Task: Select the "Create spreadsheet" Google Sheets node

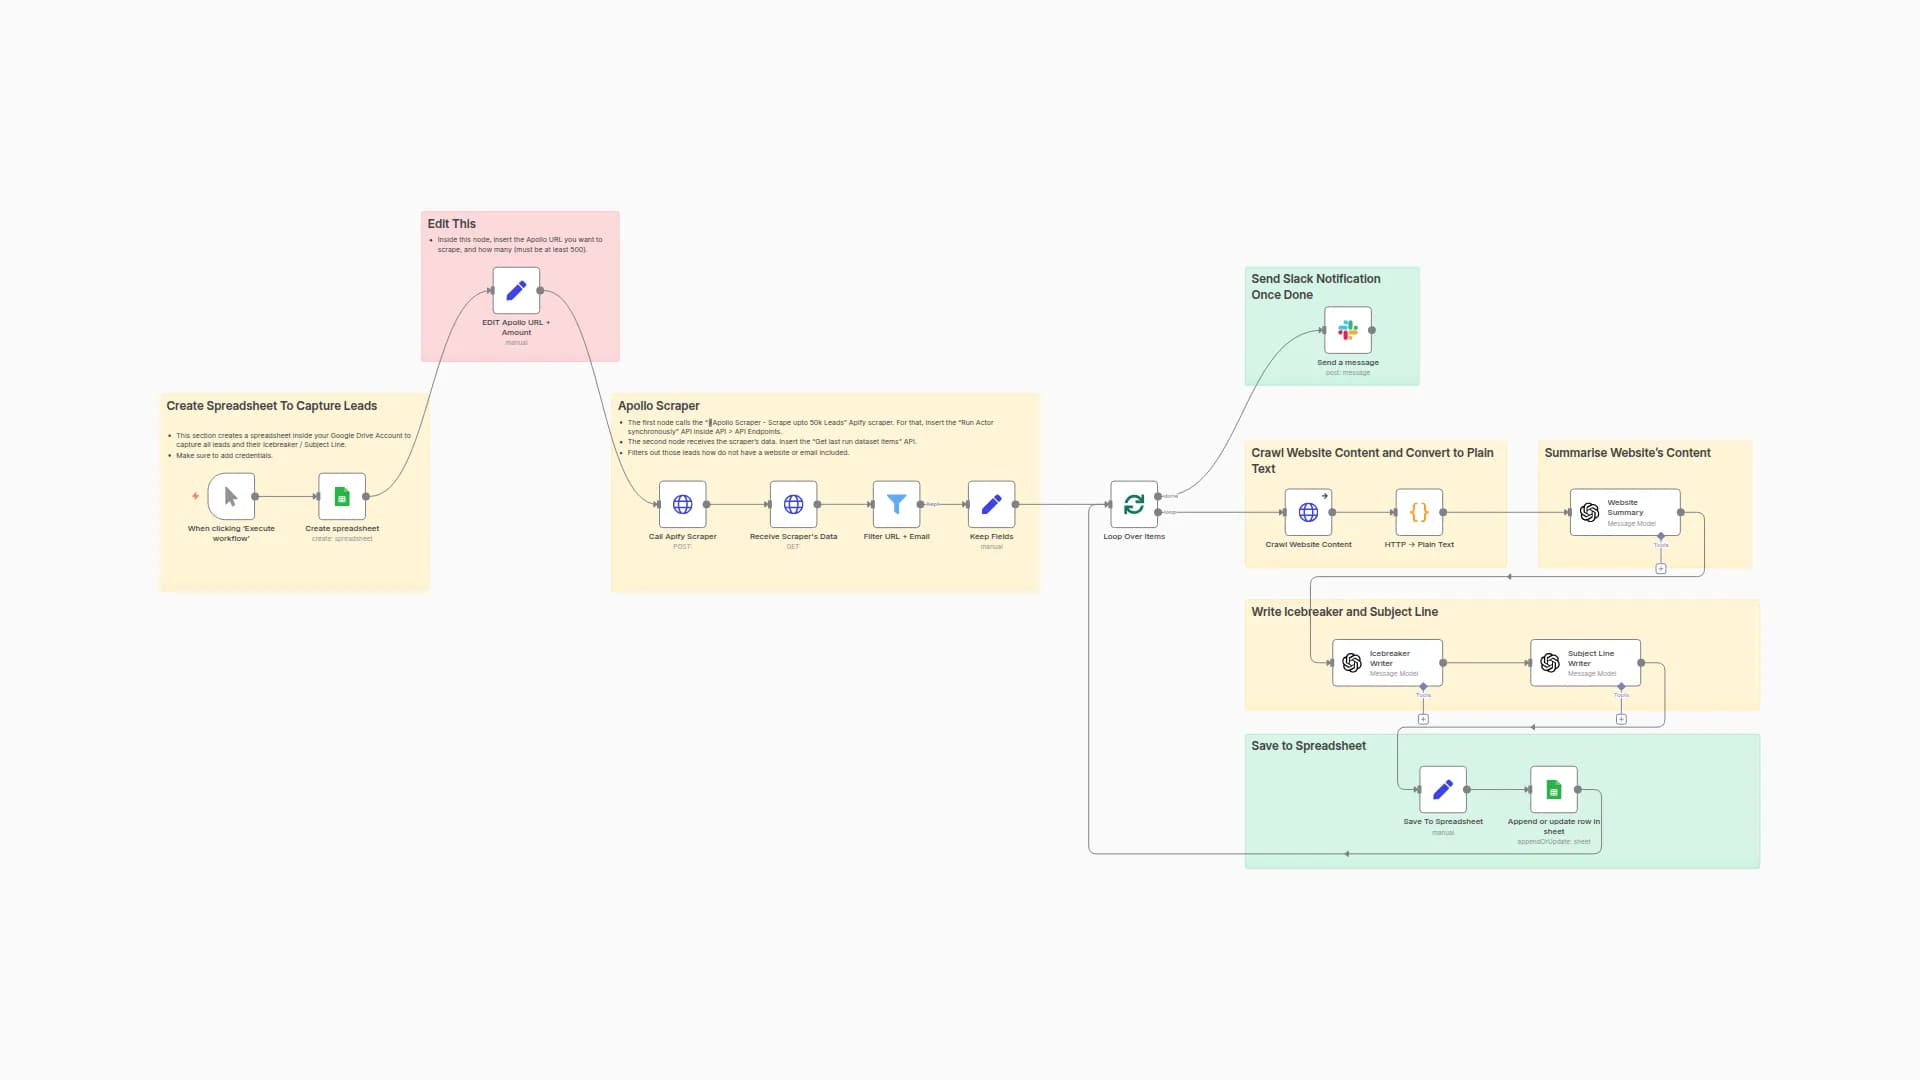Action: pyautogui.click(x=341, y=496)
